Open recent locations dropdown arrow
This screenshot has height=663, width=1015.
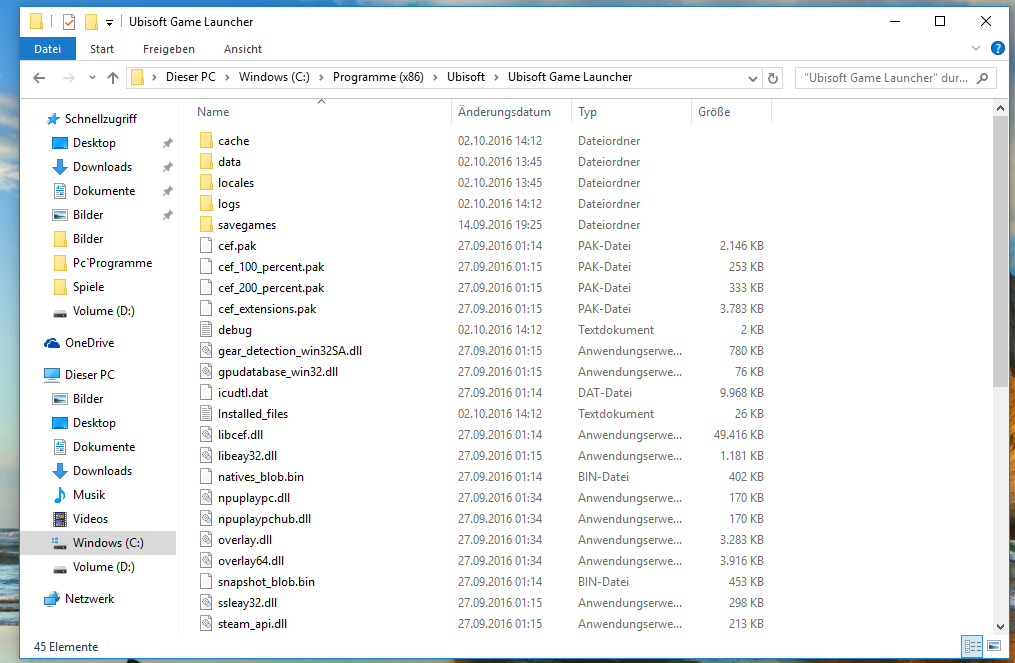coord(92,78)
